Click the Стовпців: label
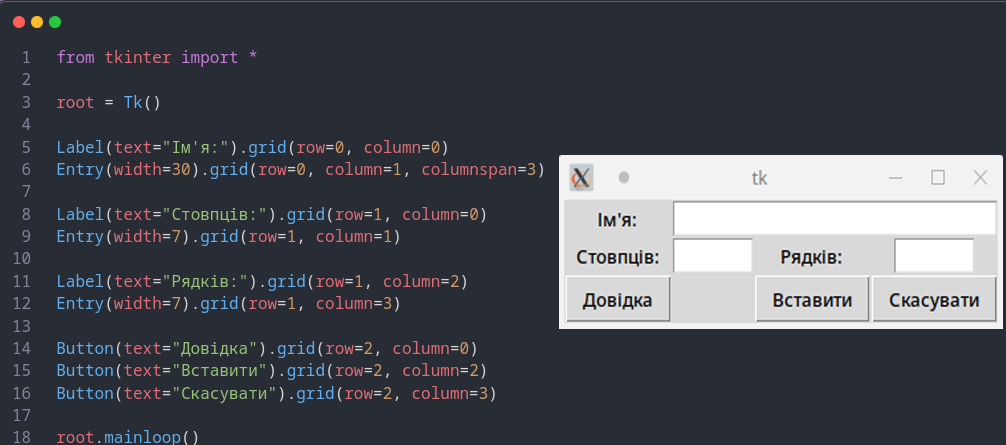 click(x=617, y=257)
